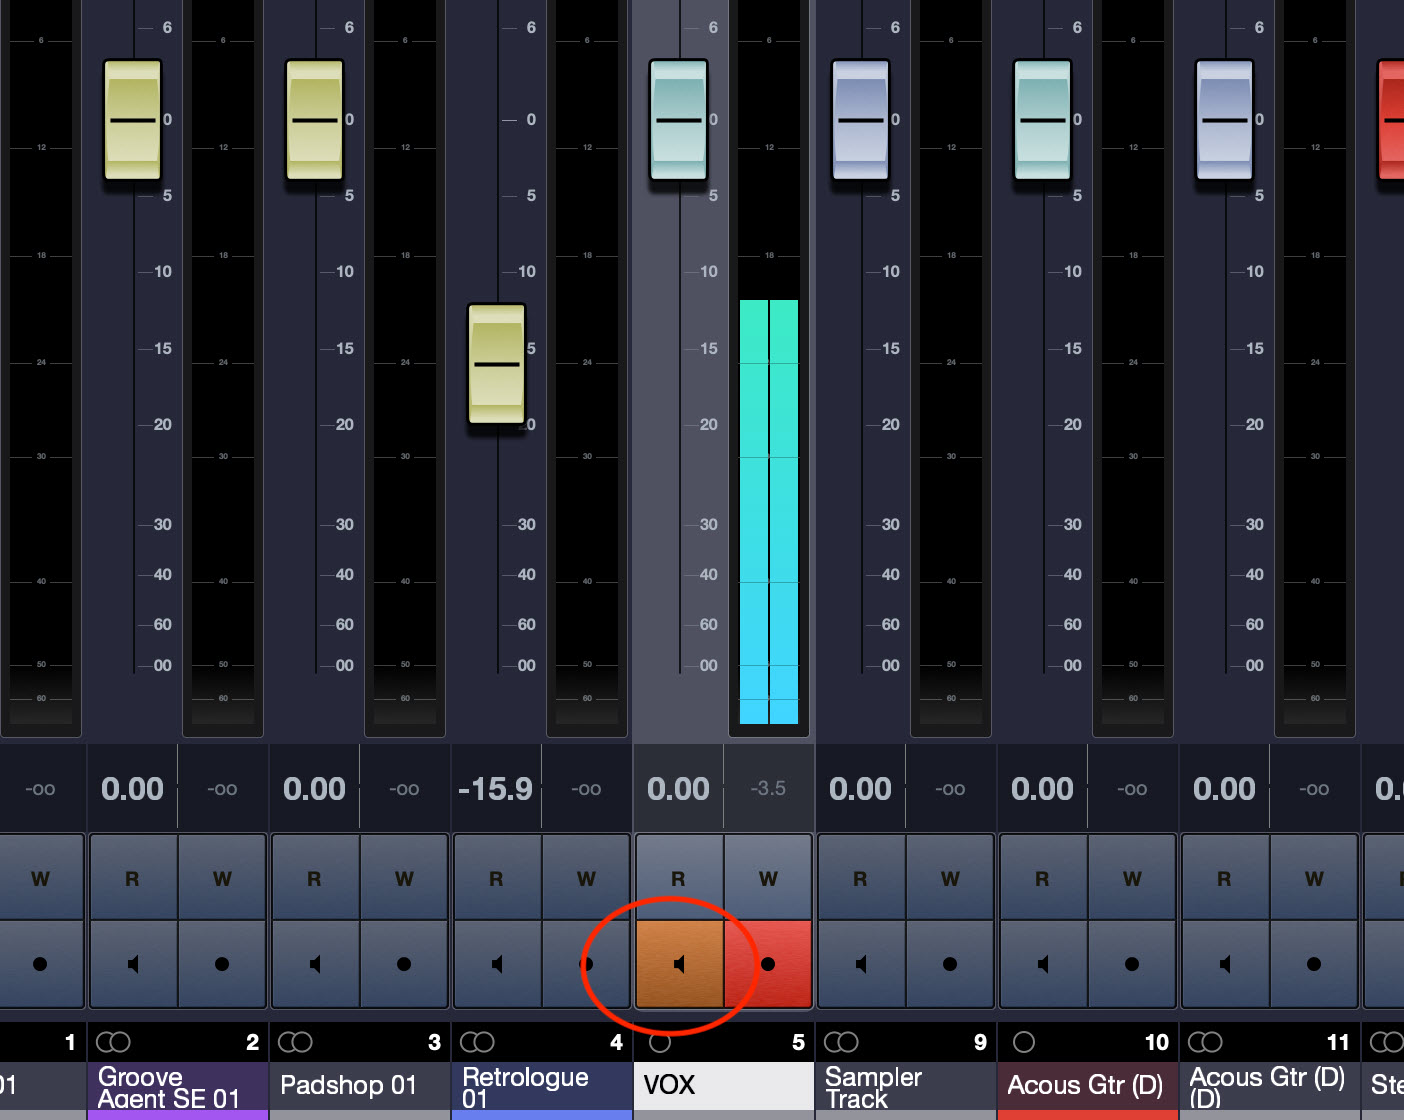Enable monitoring on Sampler Track
The width and height of the screenshot is (1404, 1120).
coord(861,963)
